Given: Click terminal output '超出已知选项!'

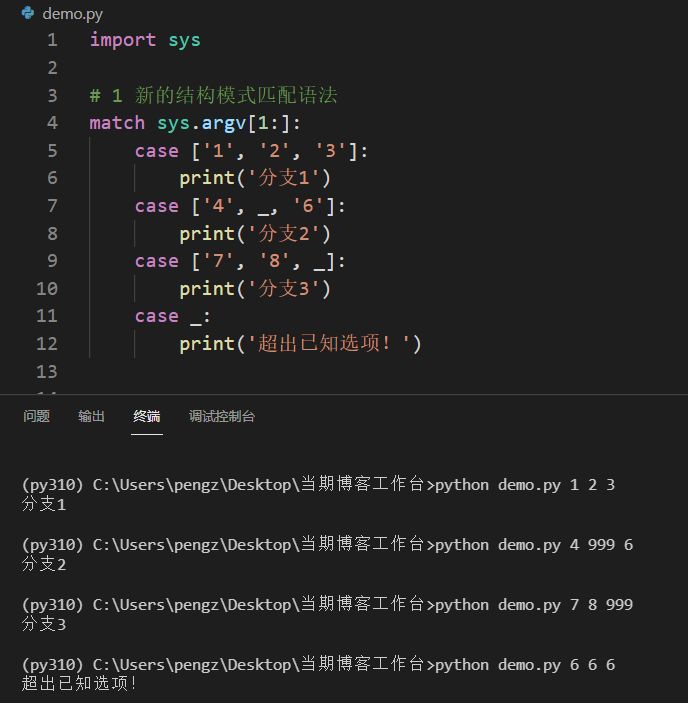Looking at the screenshot, I should pyautogui.click(x=79, y=684).
